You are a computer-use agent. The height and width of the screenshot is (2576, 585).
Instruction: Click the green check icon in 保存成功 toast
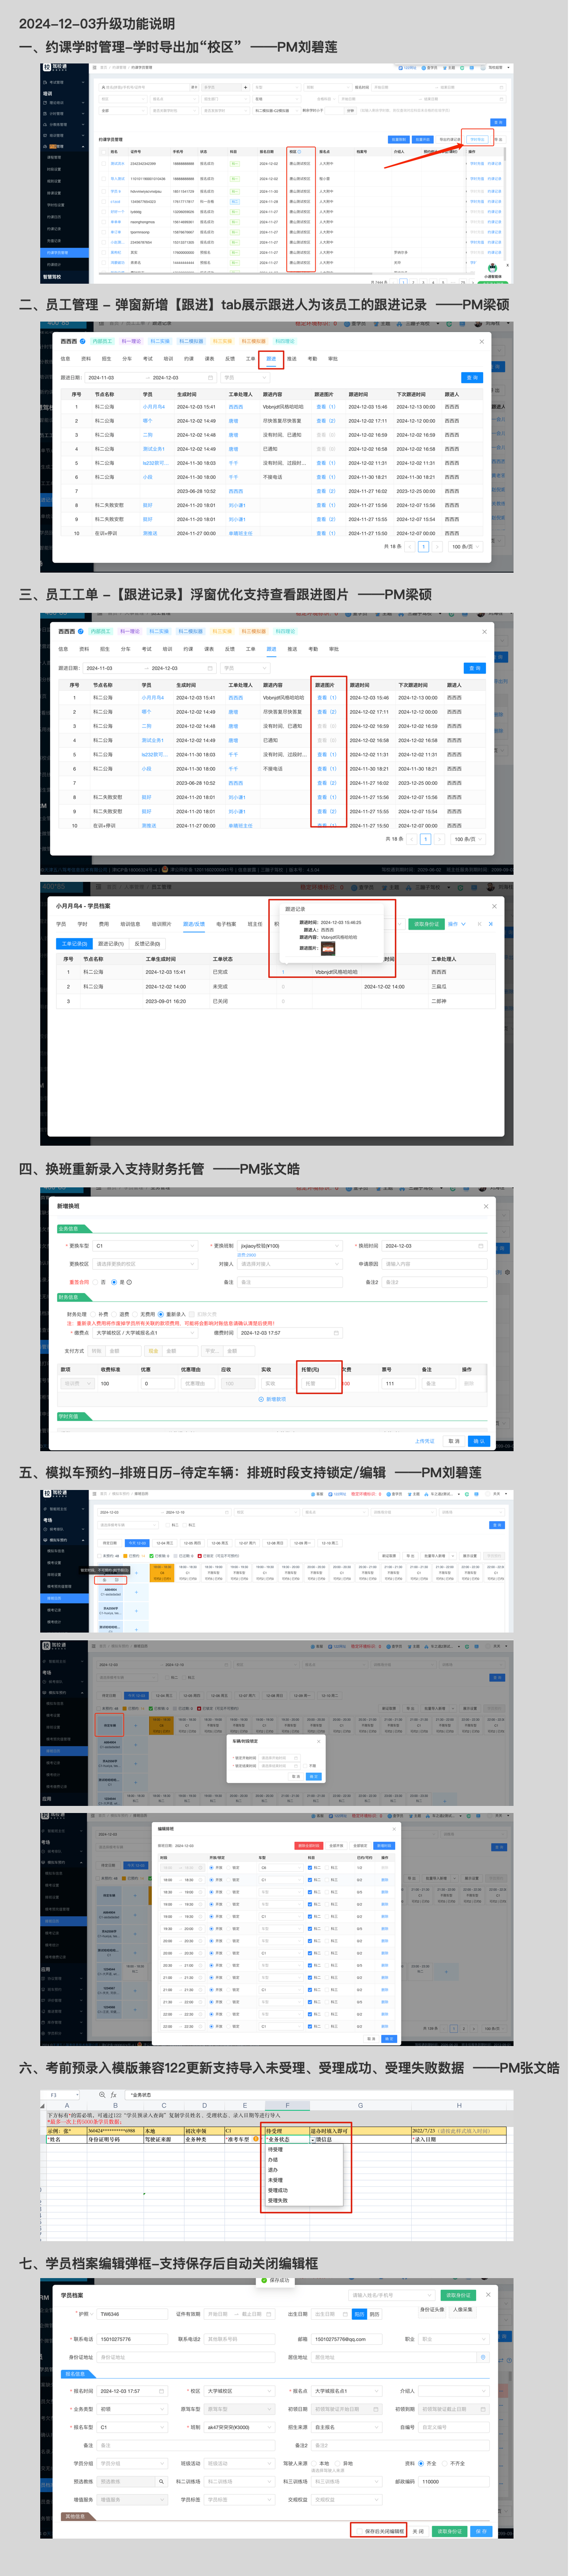[x=264, y=2281]
